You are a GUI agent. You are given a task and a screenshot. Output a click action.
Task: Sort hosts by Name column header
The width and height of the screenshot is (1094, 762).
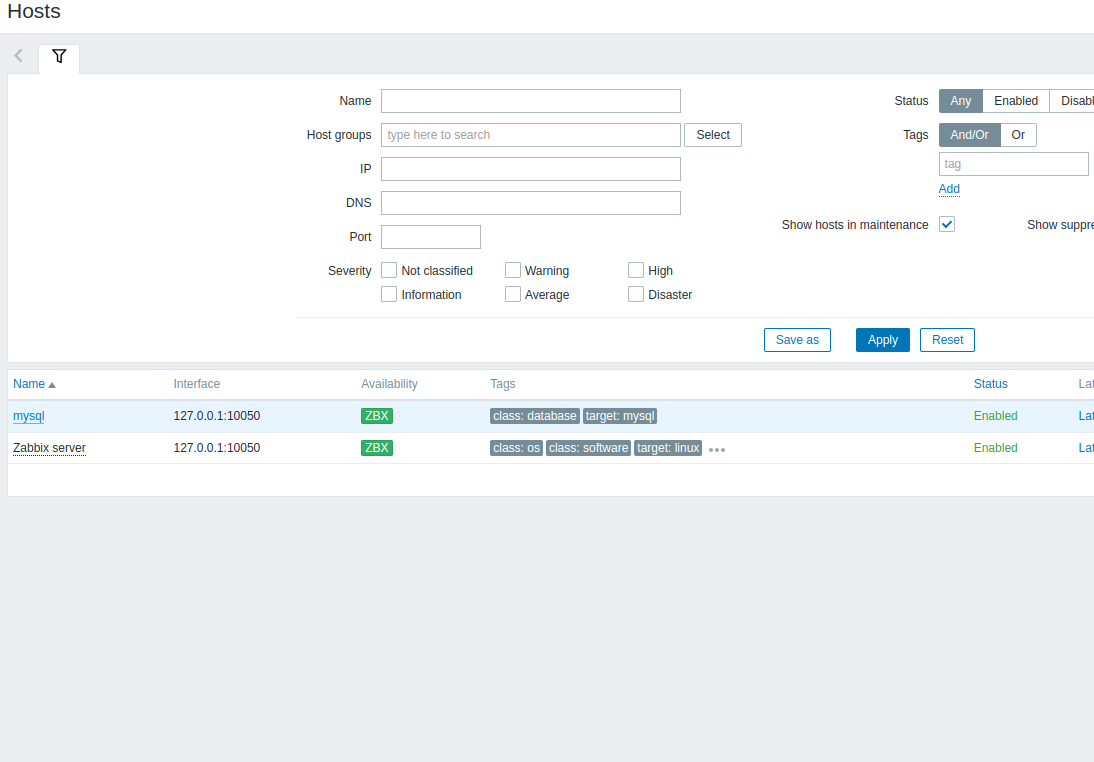point(29,384)
